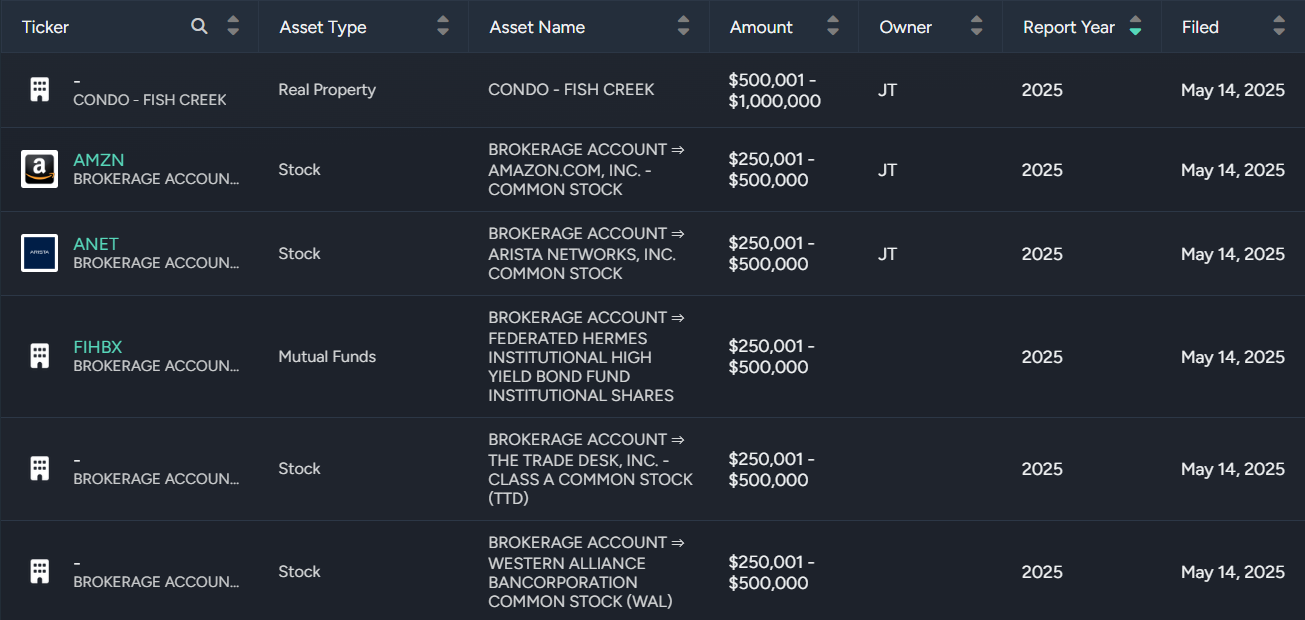Viewport: 1305px width, 620px height.
Task: Click building icon for The Trade Desk row
Action: pyautogui.click(x=39, y=468)
